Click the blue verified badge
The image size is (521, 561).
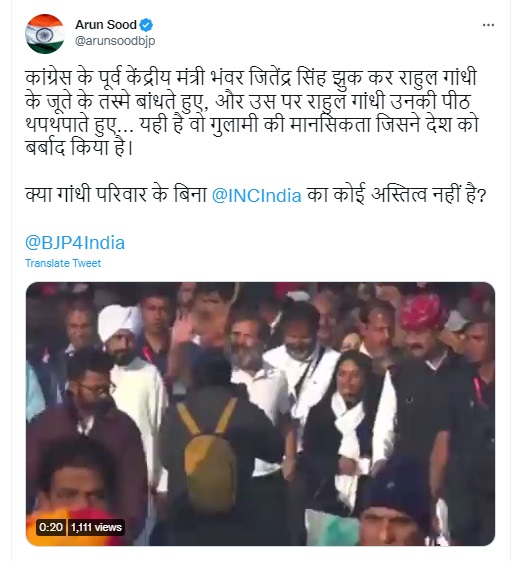click(146, 25)
